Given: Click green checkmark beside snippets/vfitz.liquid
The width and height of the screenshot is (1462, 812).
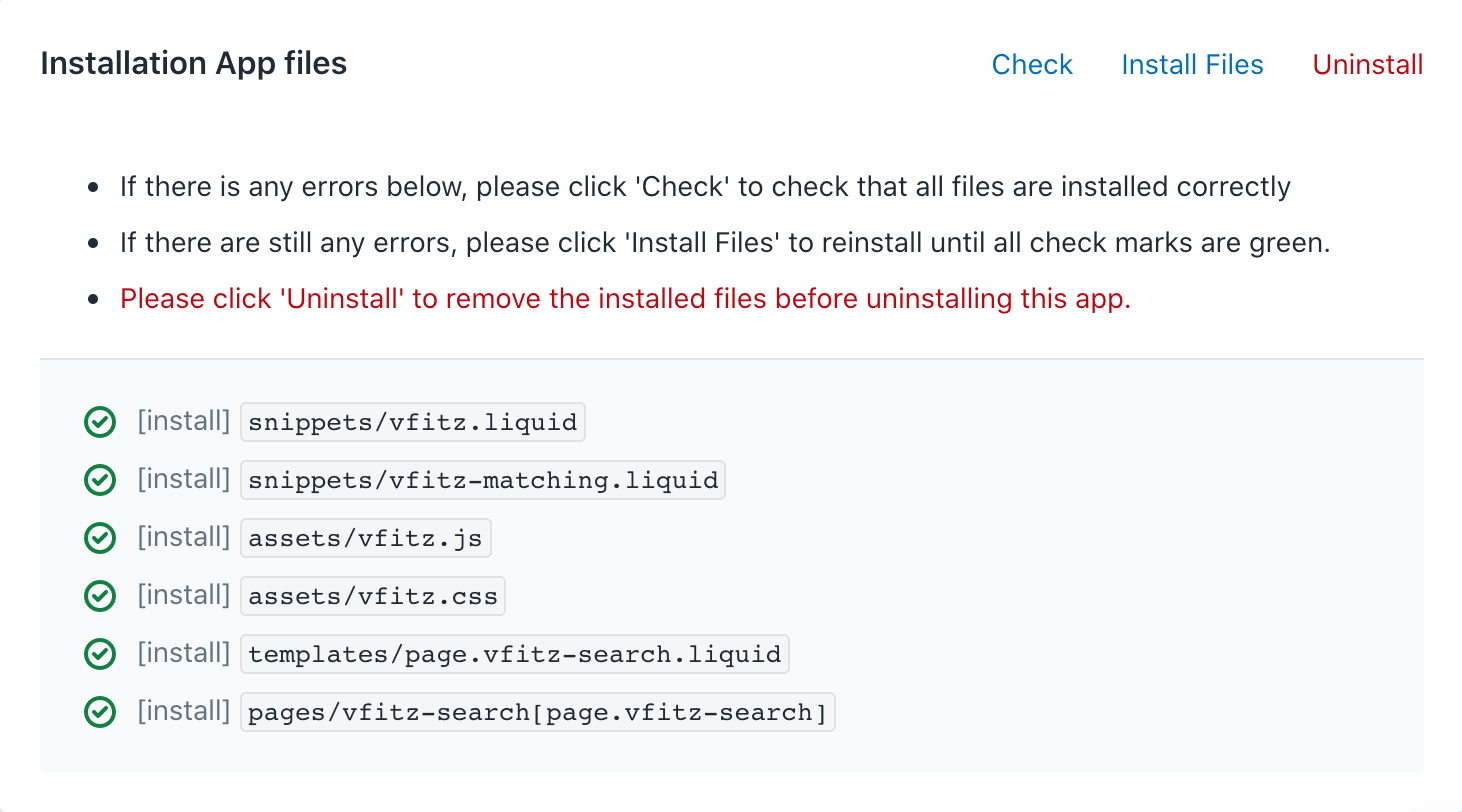Looking at the screenshot, I should (x=99, y=423).
